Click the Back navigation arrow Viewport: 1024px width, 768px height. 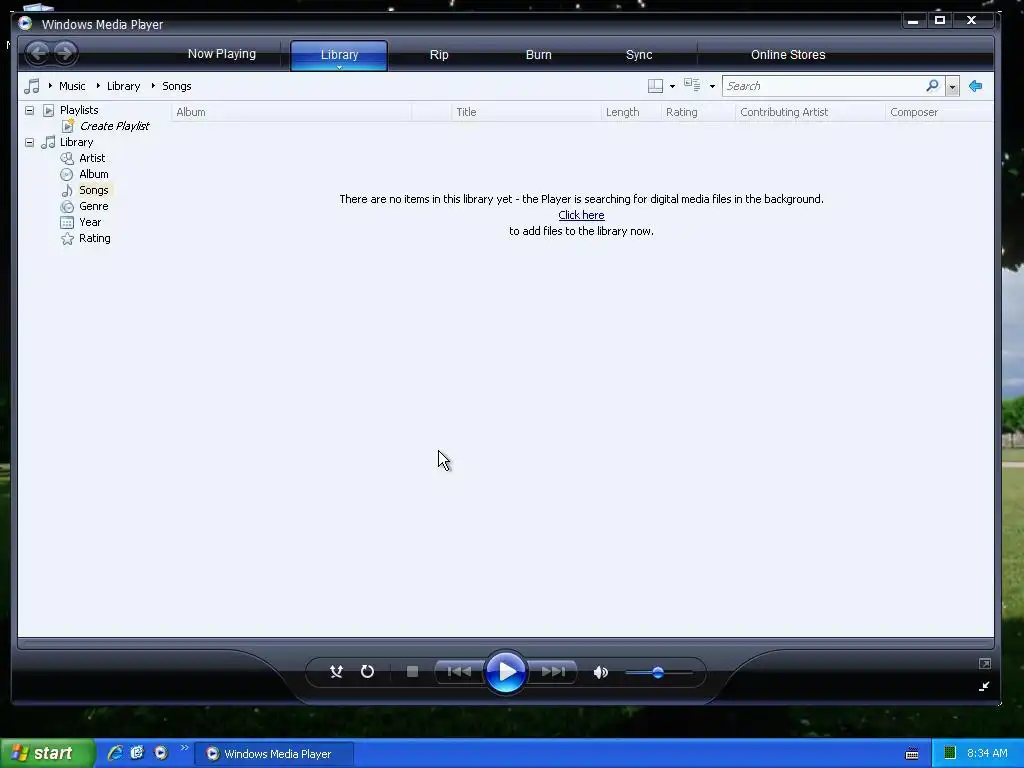(x=38, y=53)
